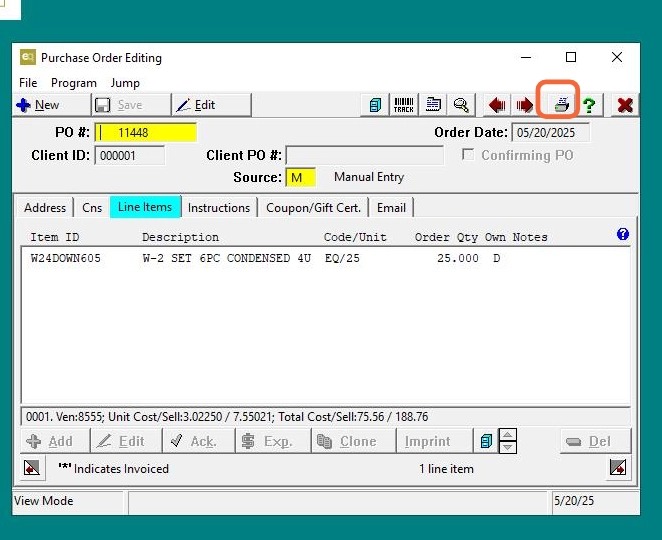
Task: Click the red X exit icon in toolbar
Action: coord(625,105)
